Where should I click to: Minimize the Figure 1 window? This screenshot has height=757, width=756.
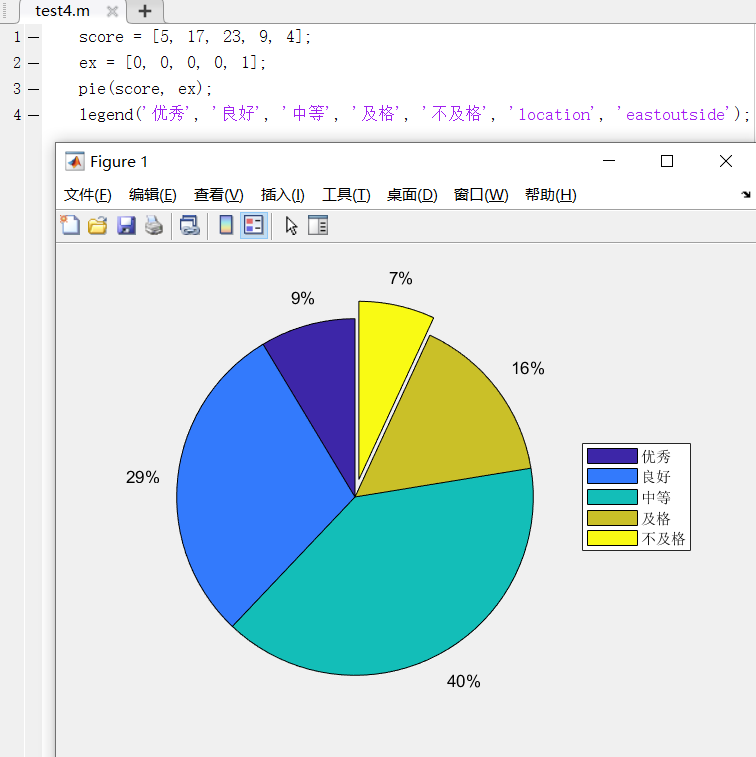point(609,161)
